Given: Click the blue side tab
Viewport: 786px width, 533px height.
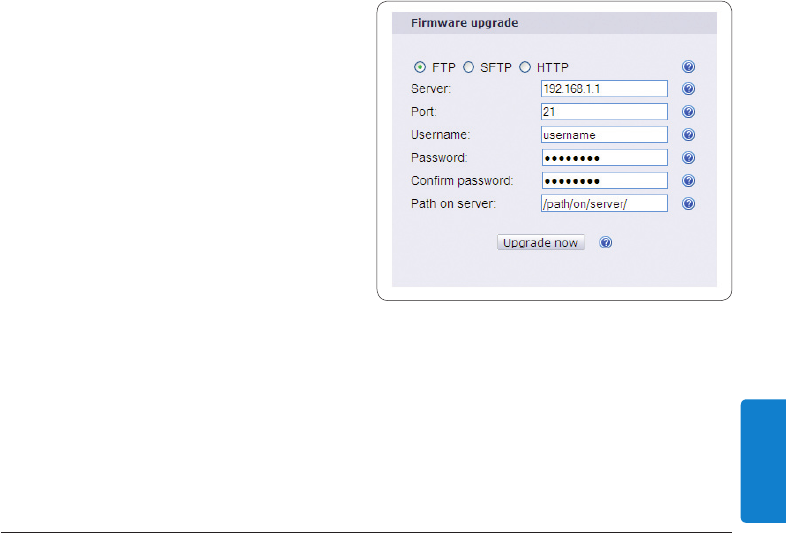Looking at the screenshot, I should 763,461.
